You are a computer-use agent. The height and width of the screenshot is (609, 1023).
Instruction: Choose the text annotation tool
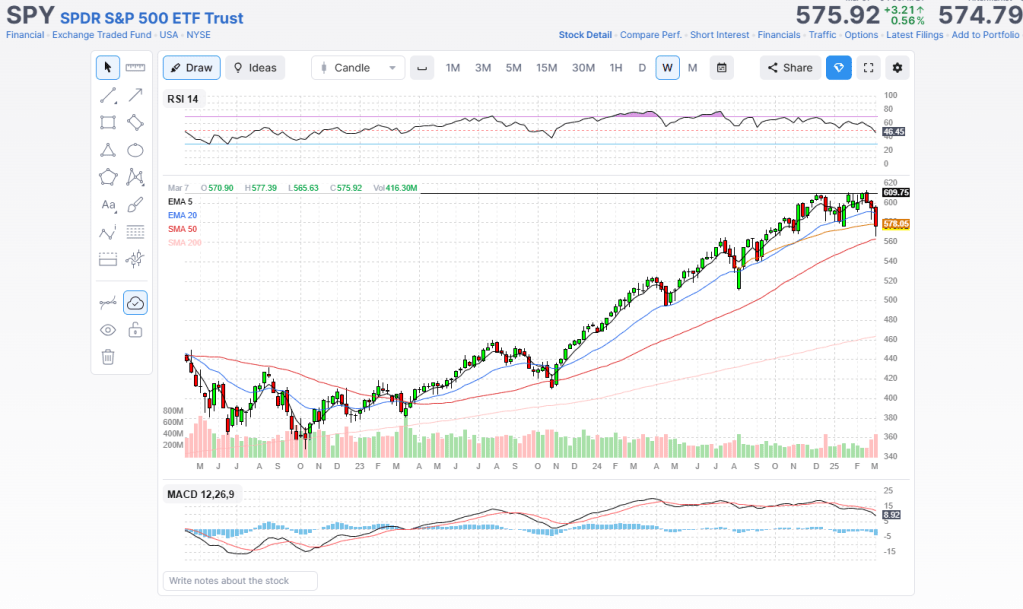pos(108,205)
